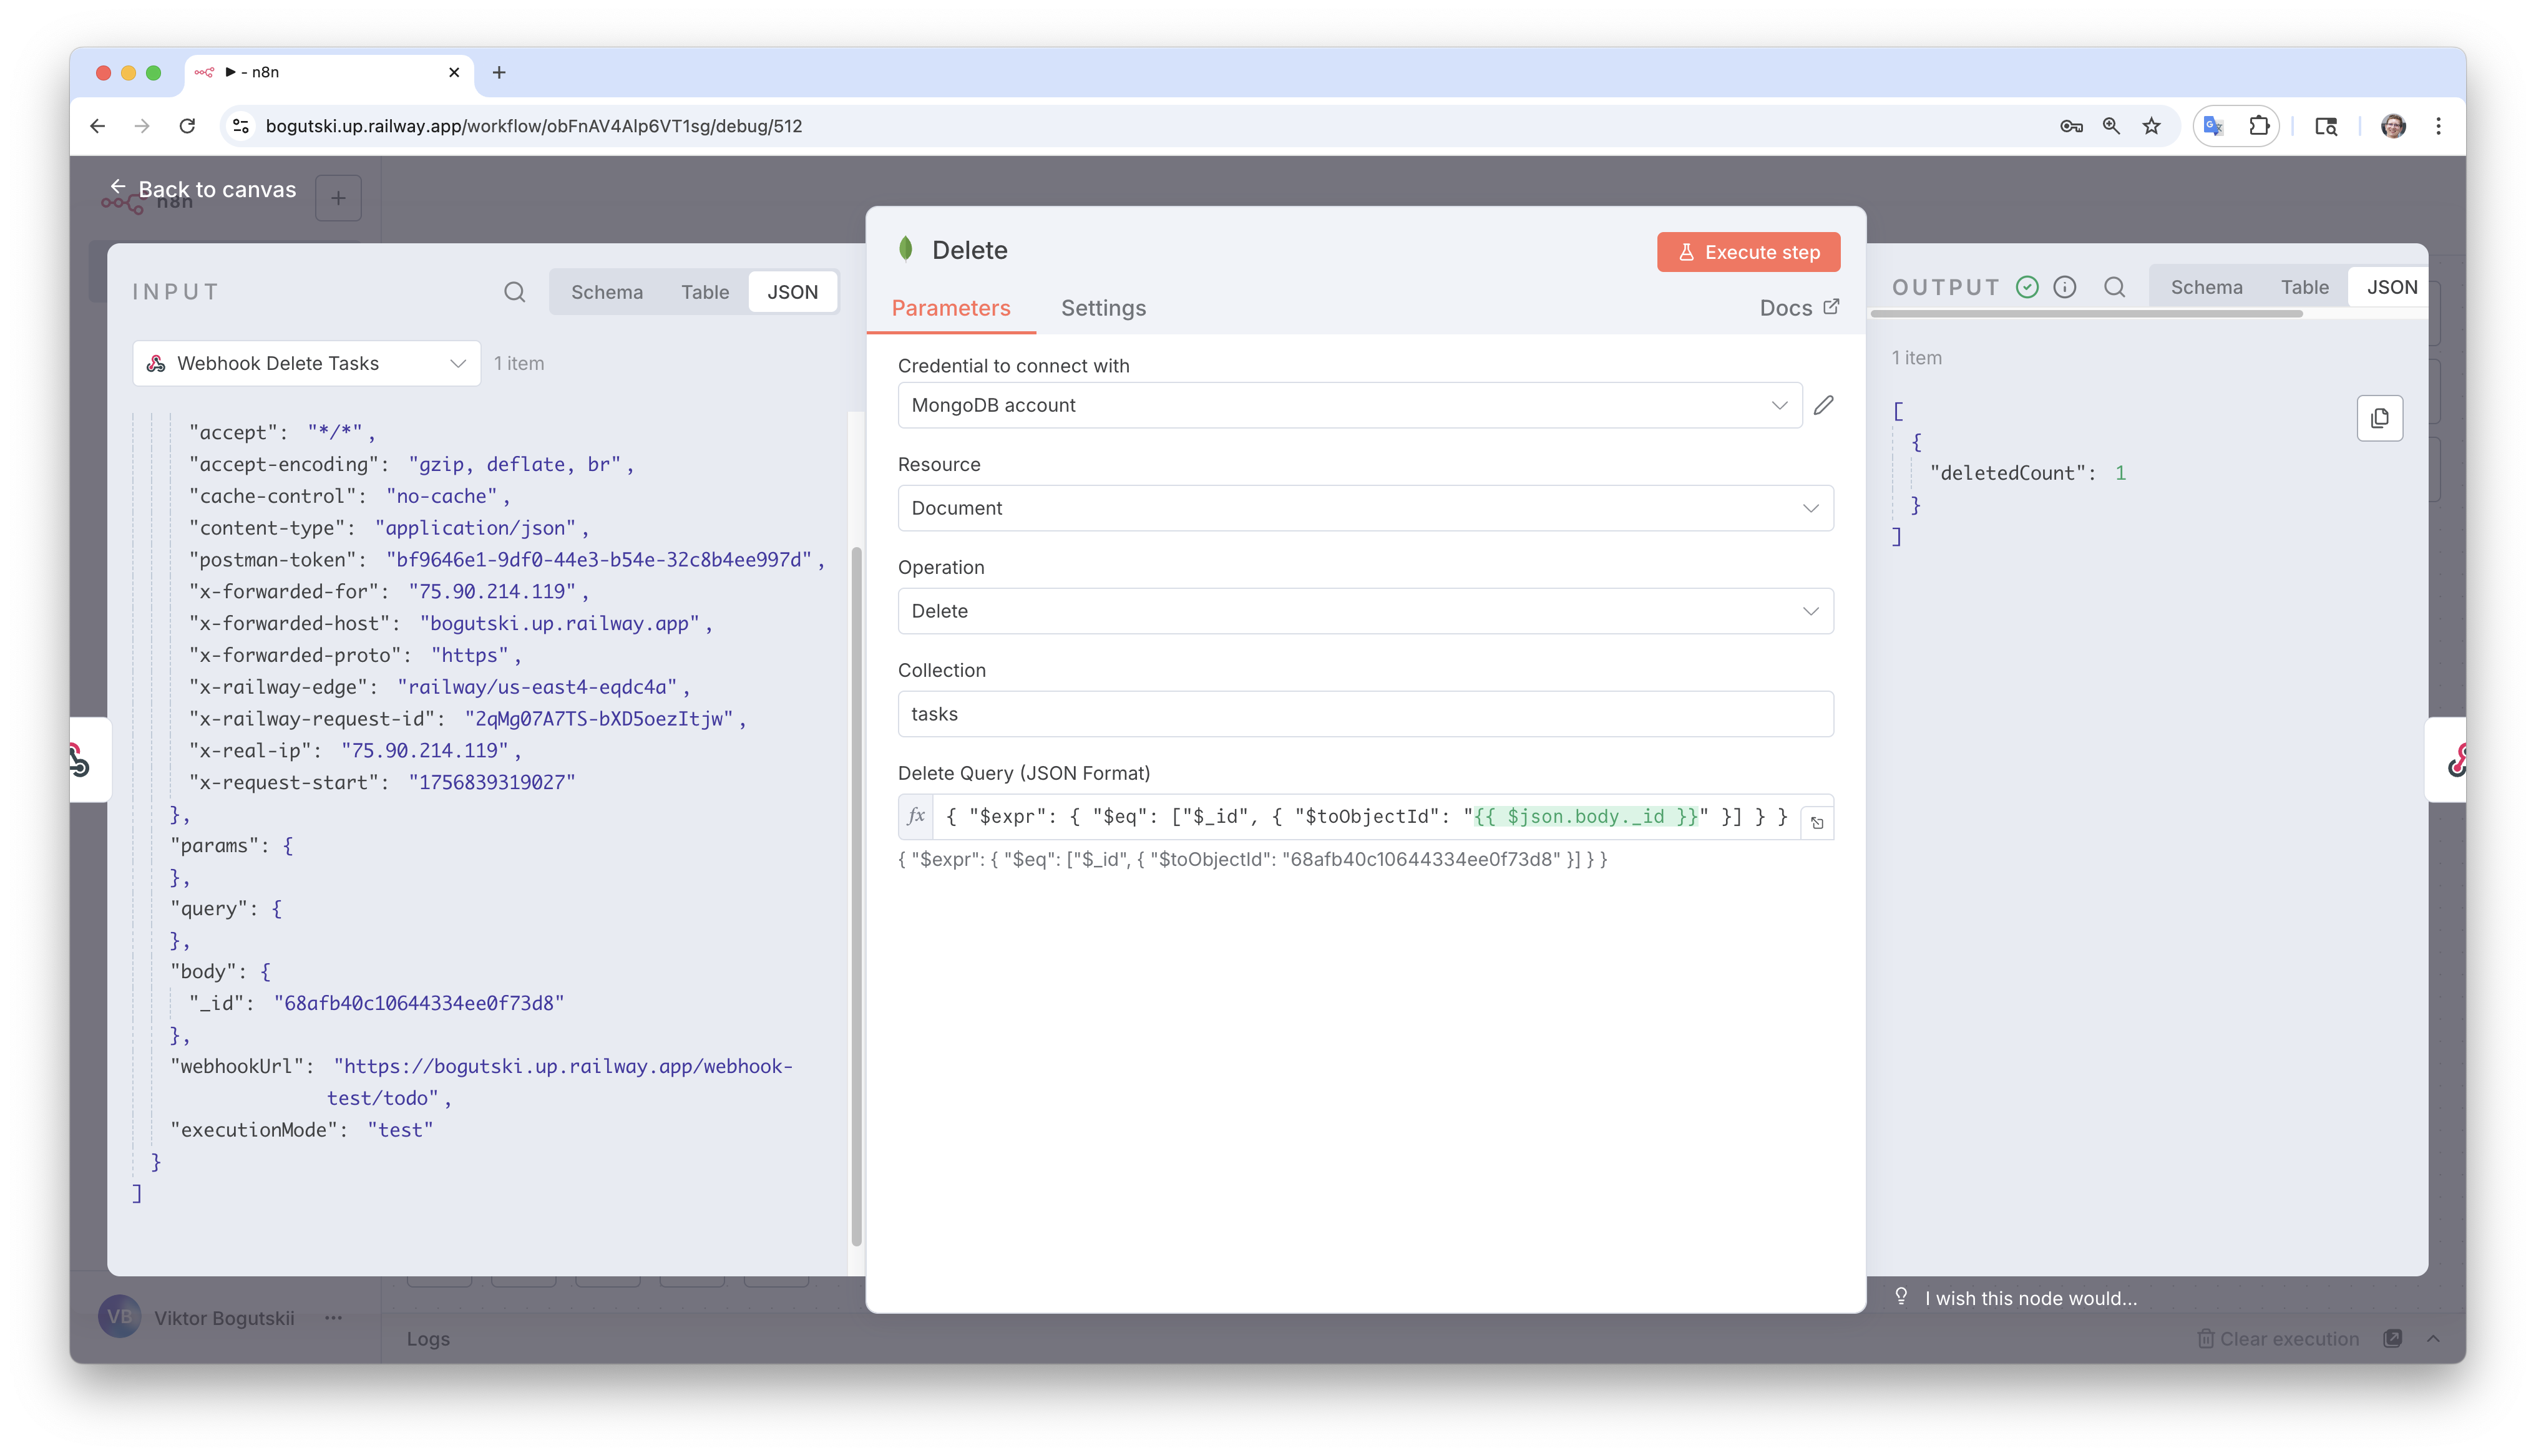Open the Docs link
The width and height of the screenshot is (2536, 1456).
coord(1798,308)
